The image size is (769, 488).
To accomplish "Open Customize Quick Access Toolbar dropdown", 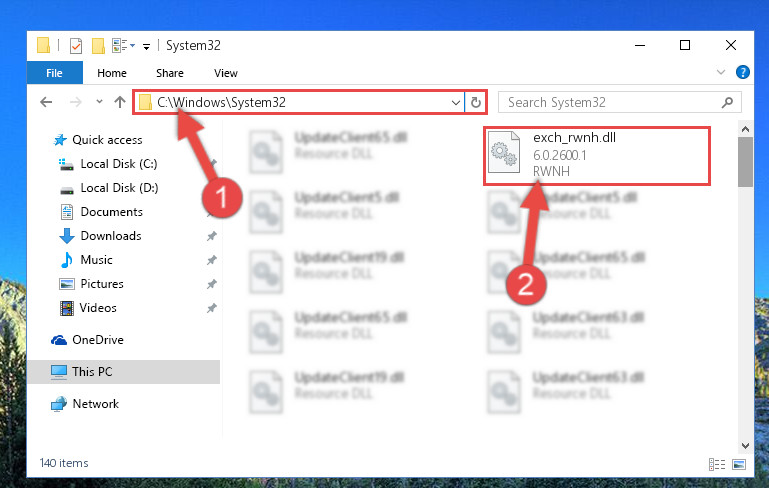I will click(146, 47).
